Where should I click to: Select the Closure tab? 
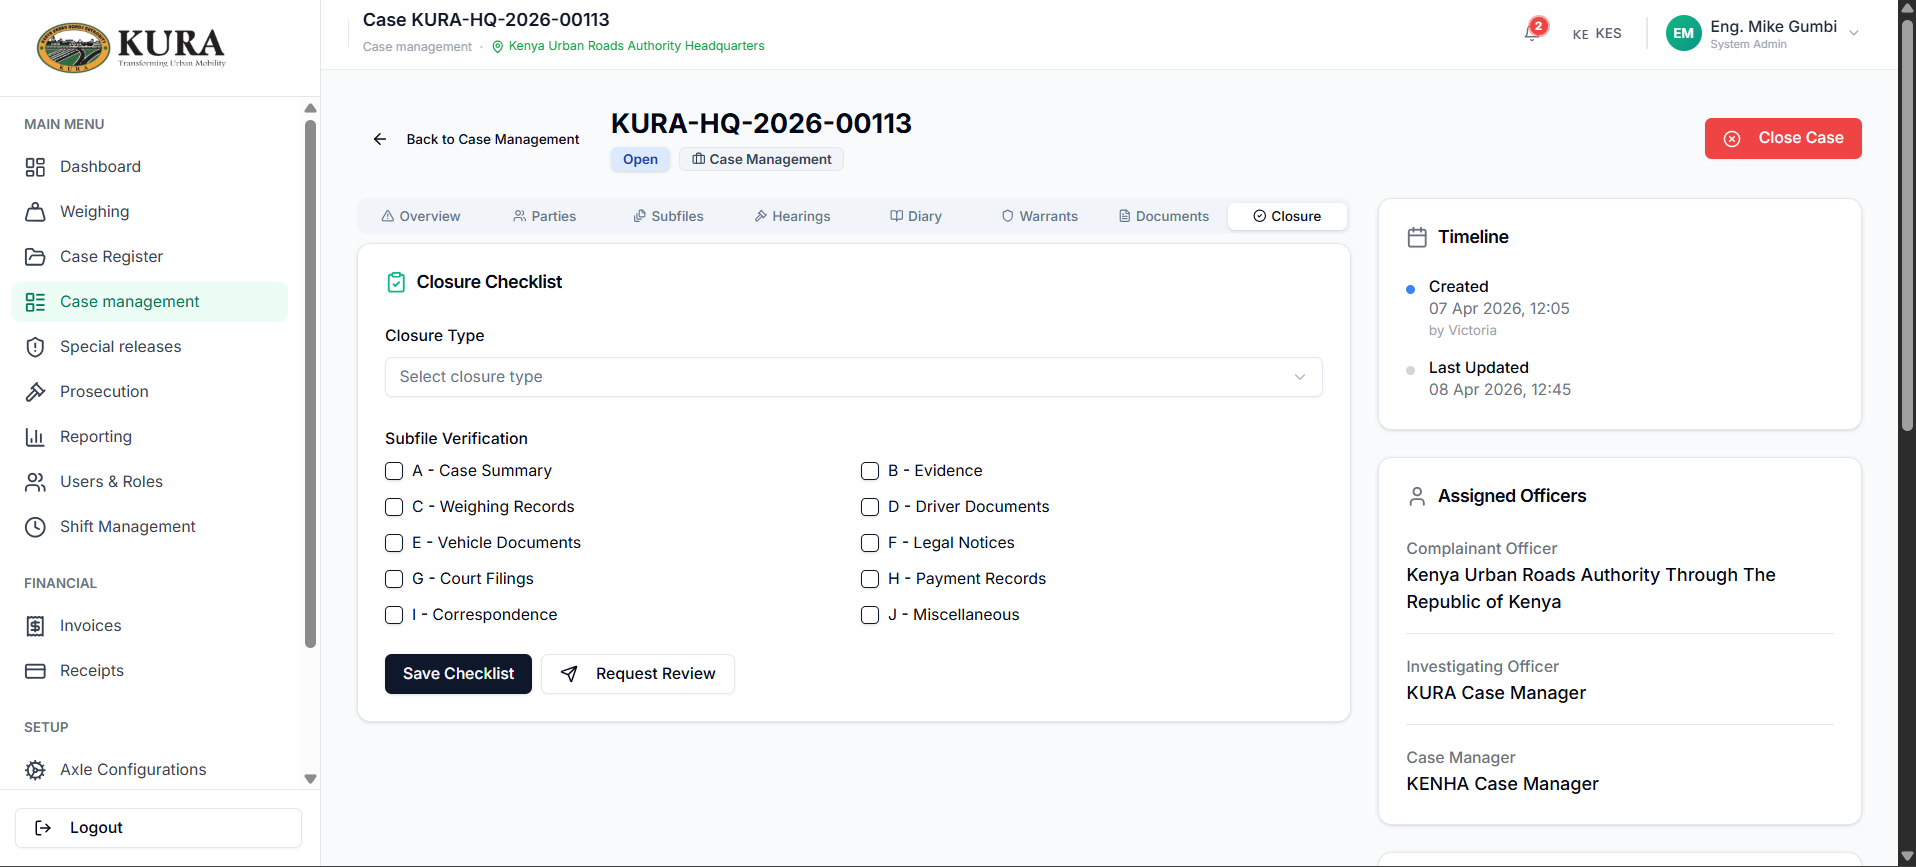[1287, 216]
